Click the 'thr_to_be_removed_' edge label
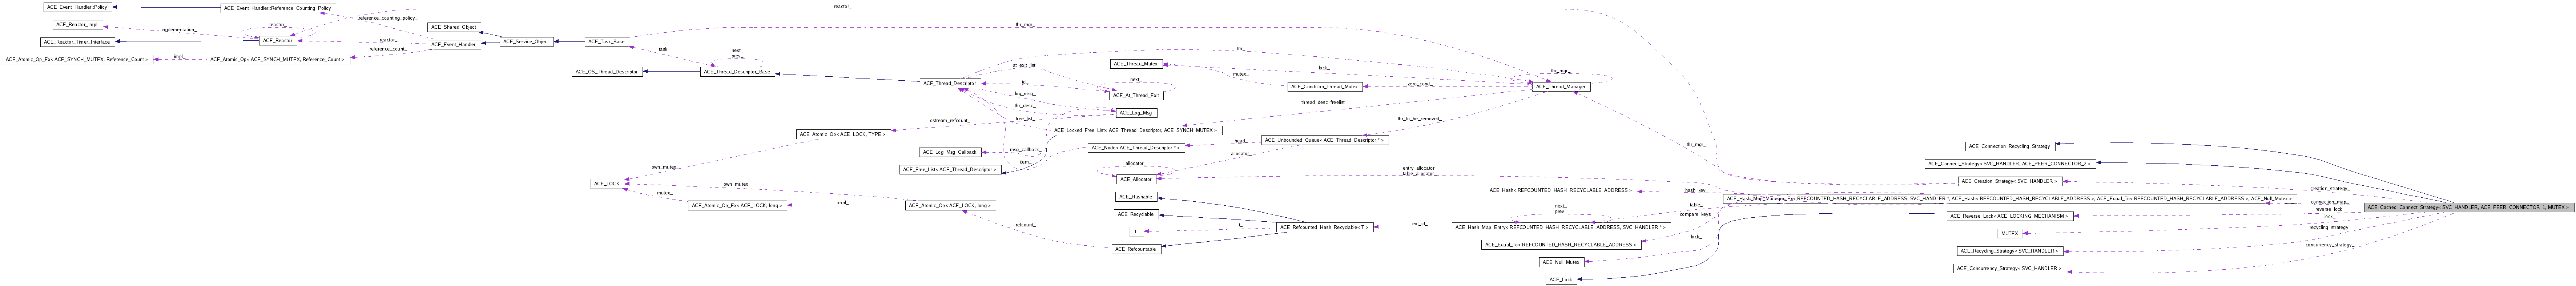 click(x=1419, y=118)
